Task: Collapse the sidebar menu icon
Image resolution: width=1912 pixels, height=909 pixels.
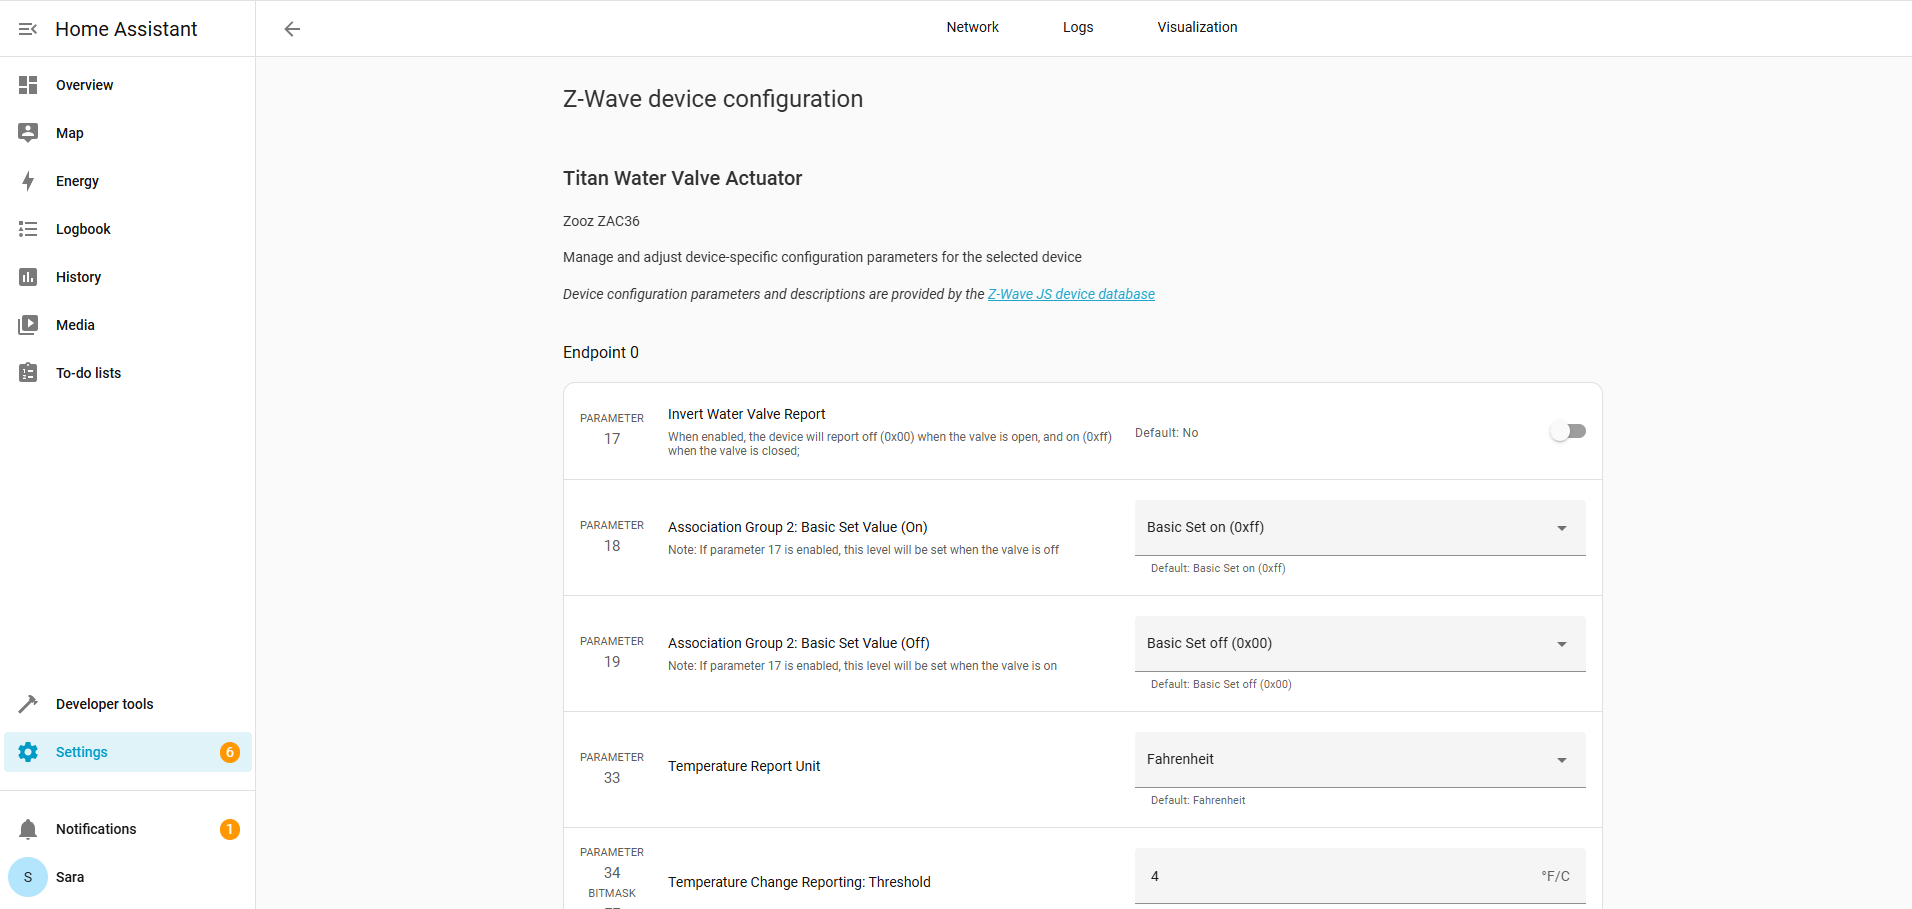Action: pyautogui.click(x=28, y=29)
